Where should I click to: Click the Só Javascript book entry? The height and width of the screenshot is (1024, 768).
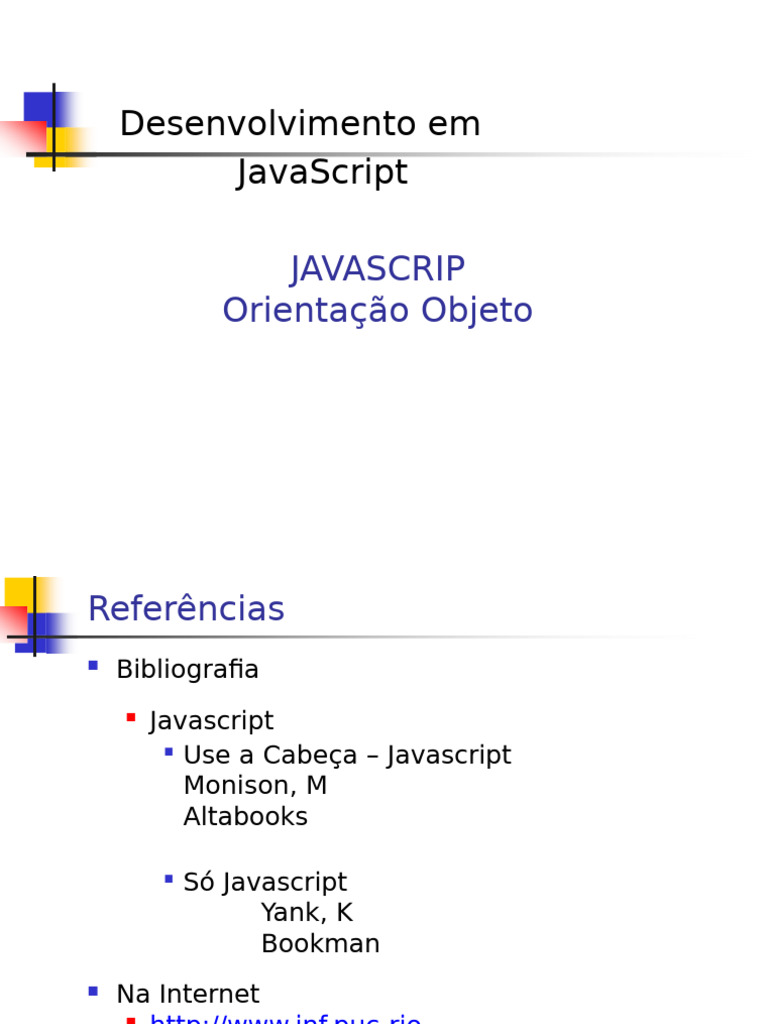(265, 882)
